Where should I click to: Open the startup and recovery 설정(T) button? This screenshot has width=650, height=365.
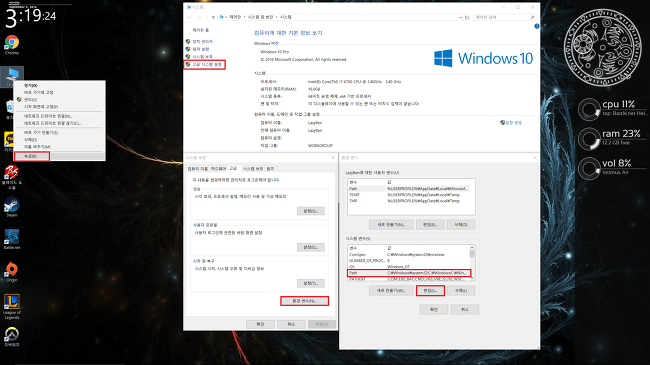[310, 283]
